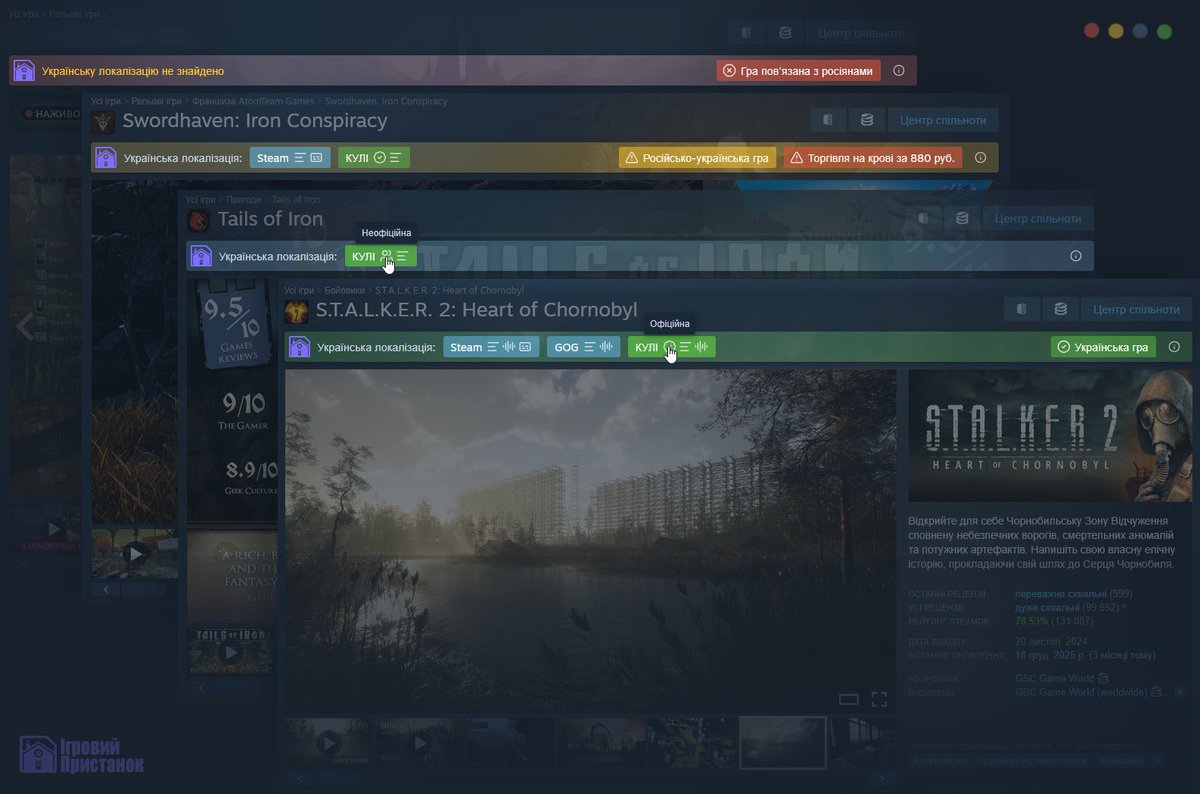Click Торгівля на крові за 880 руб. badge
Viewport: 1200px width, 794px height.
pos(873,158)
